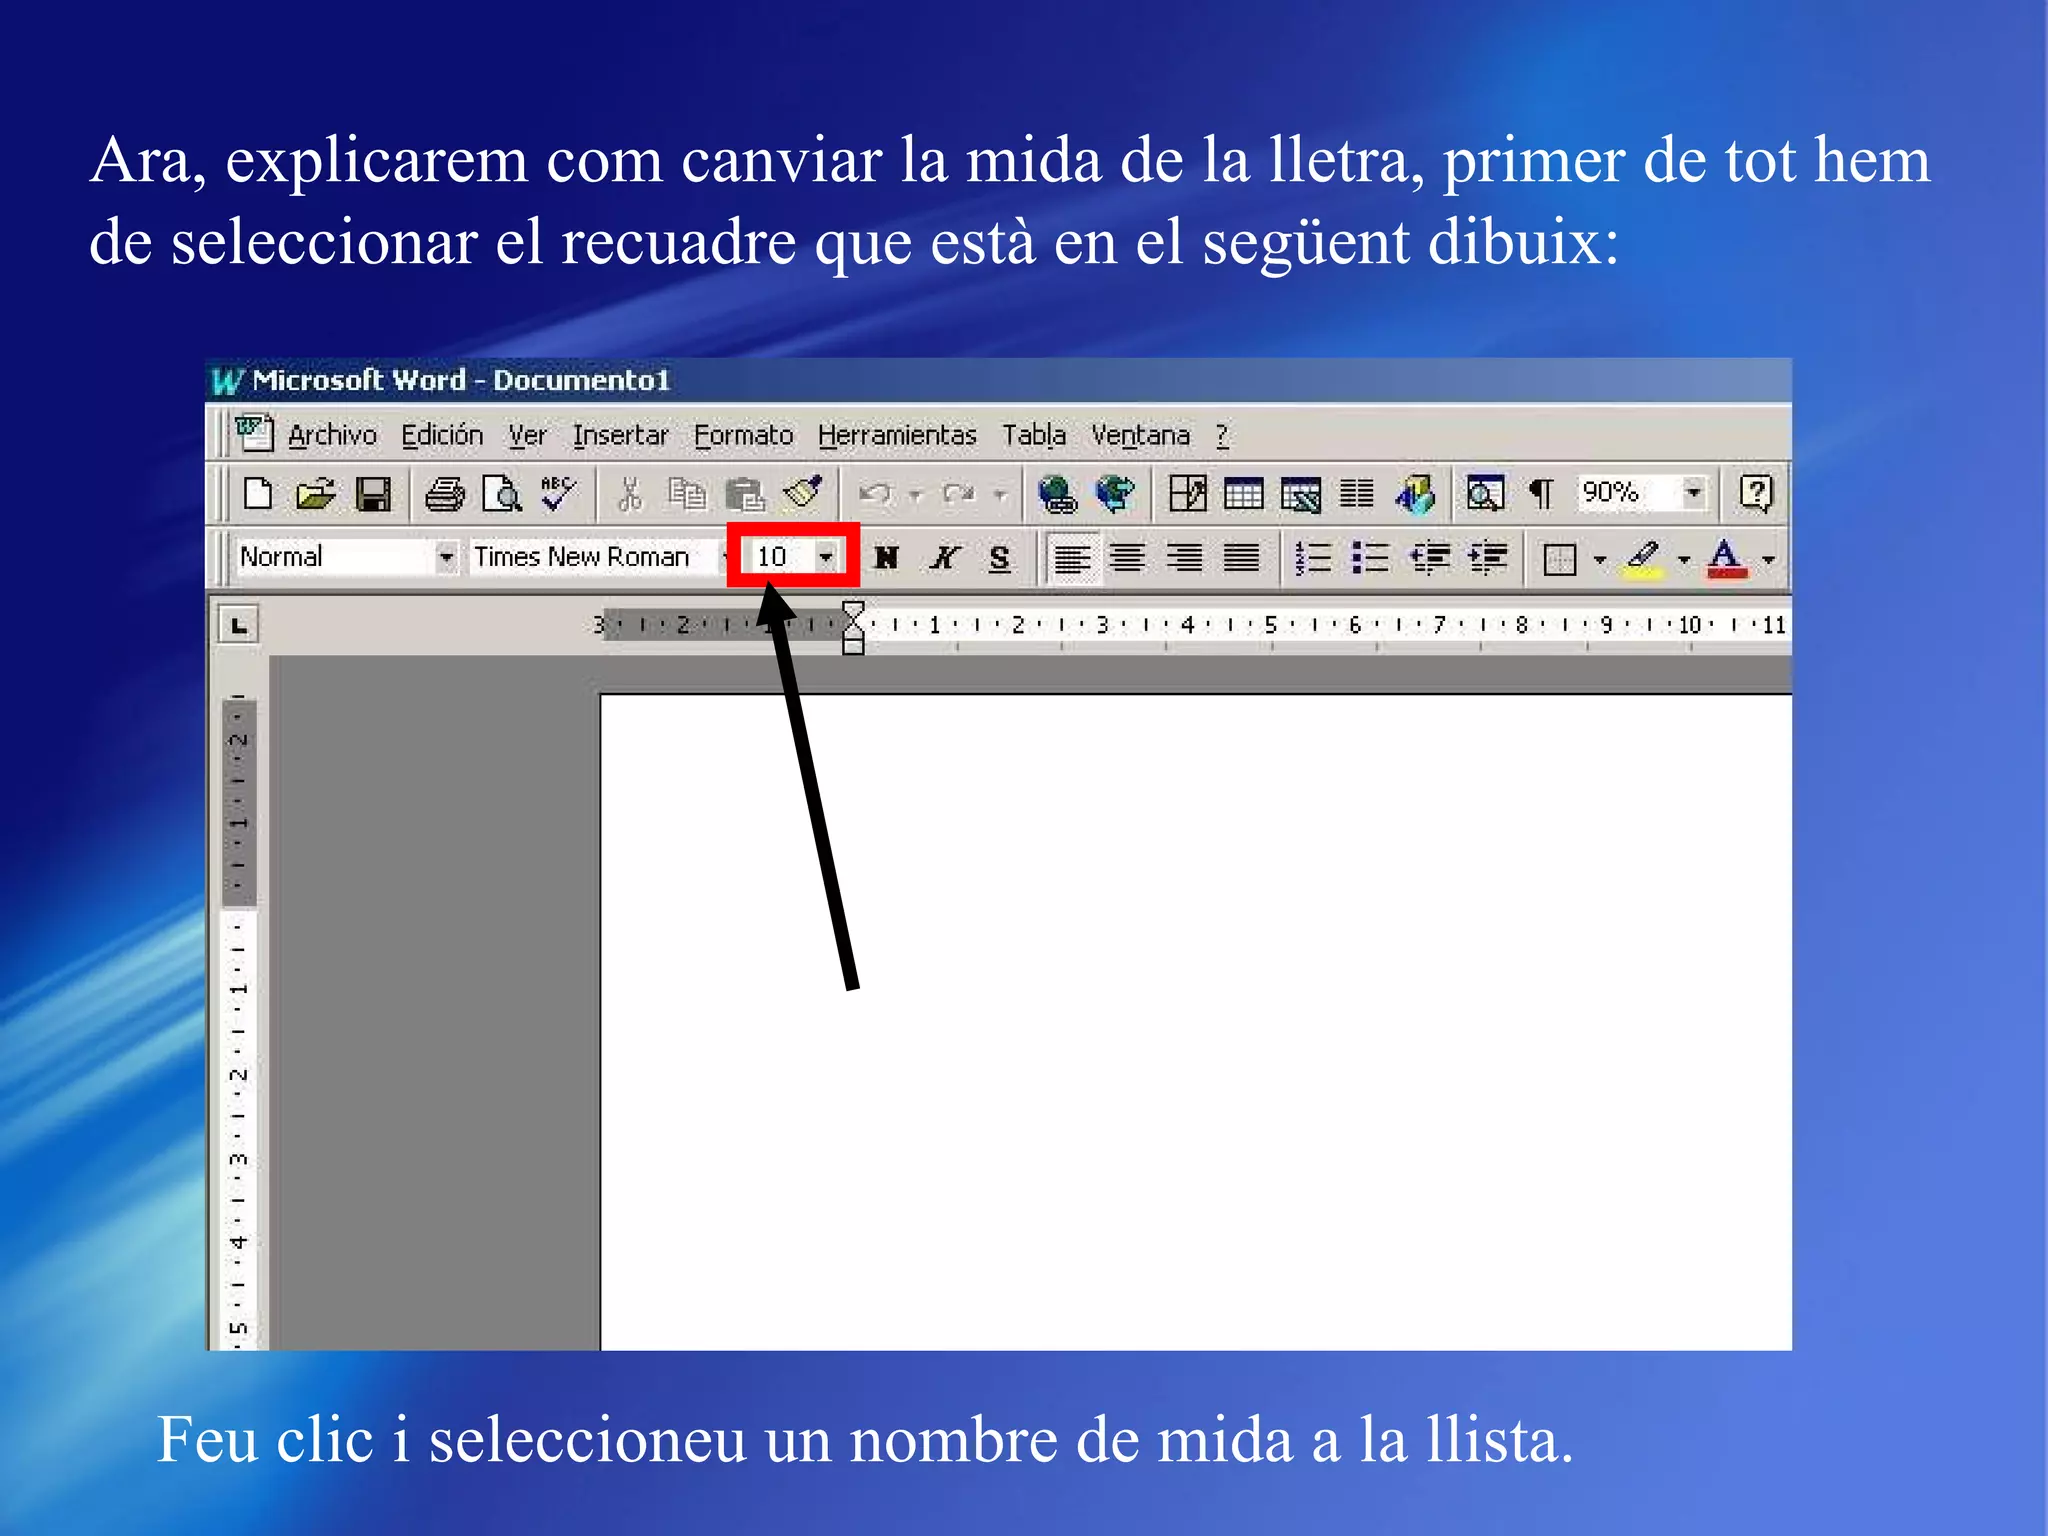The width and height of the screenshot is (2048, 1536).
Task: Open the Formato menu
Action: click(x=743, y=436)
